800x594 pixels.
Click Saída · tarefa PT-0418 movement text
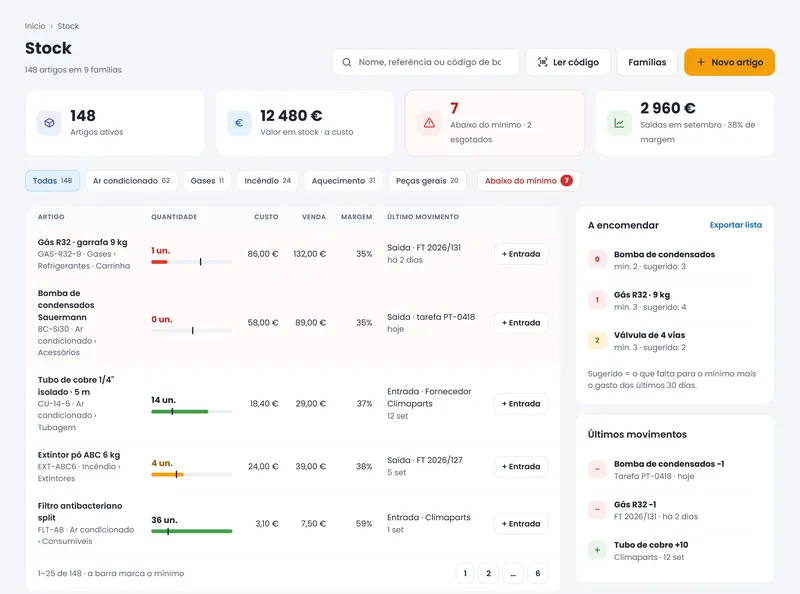431,317
